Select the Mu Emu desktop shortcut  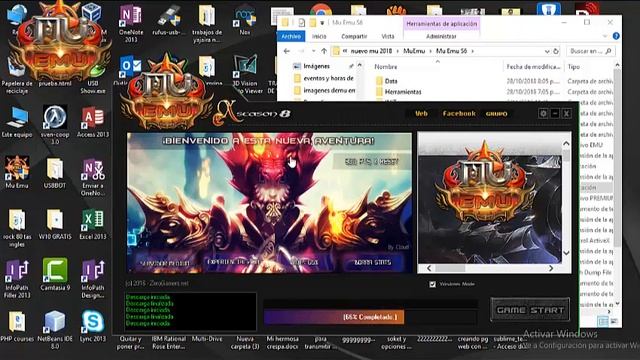(17, 172)
